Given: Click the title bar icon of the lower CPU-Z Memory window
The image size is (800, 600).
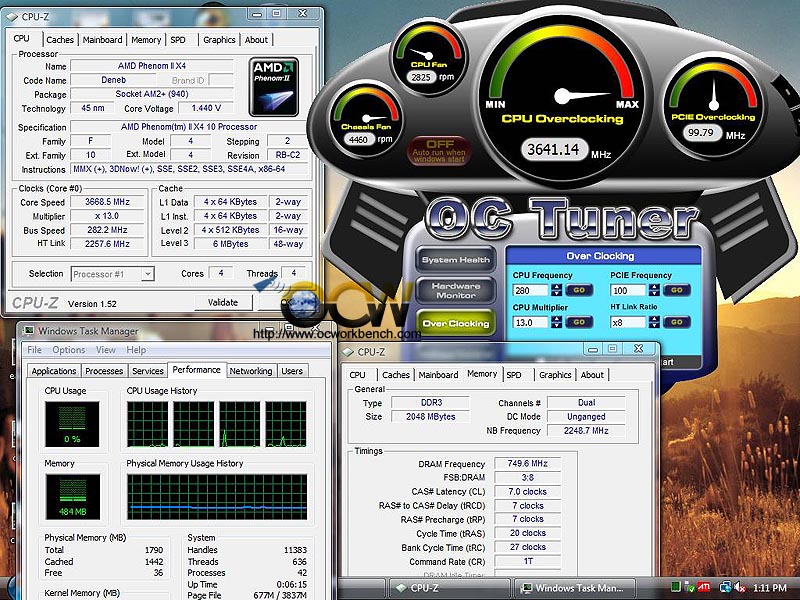Looking at the screenshot, I should (x=348, y=352).
